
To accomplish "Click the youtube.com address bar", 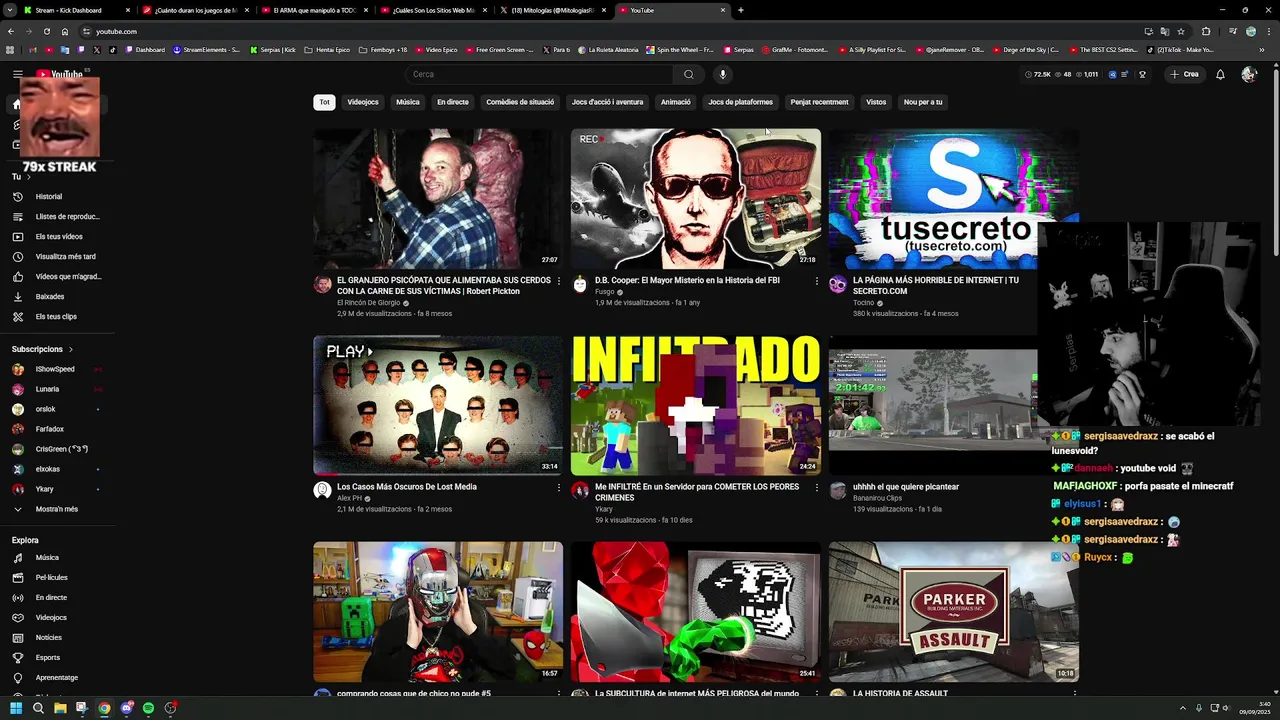I will coord(600,31).
